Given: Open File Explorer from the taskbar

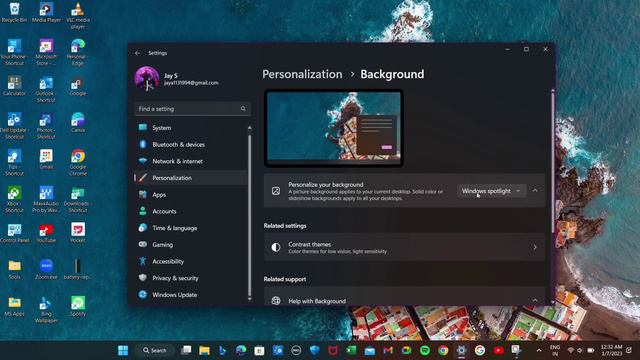Looking at the screenshot, I should [204, 350].
